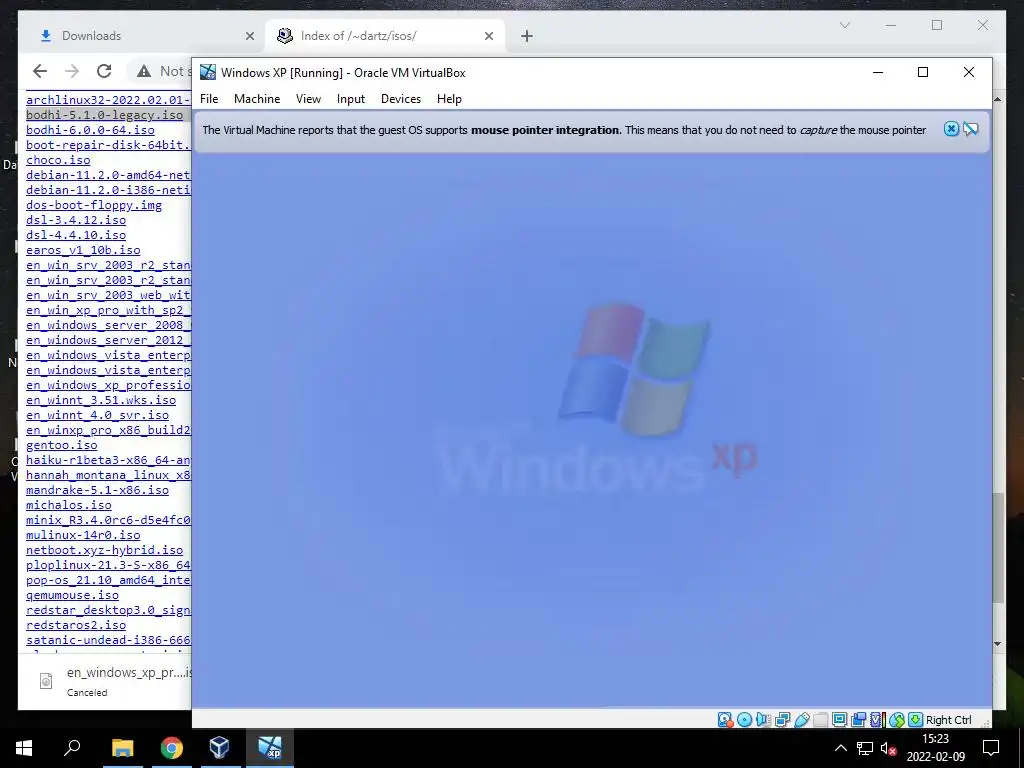Click the keyboard capture indicator beside Right Ctrl
The image size is (1024, 768).
pyautogui.click(x=916, y=720)
